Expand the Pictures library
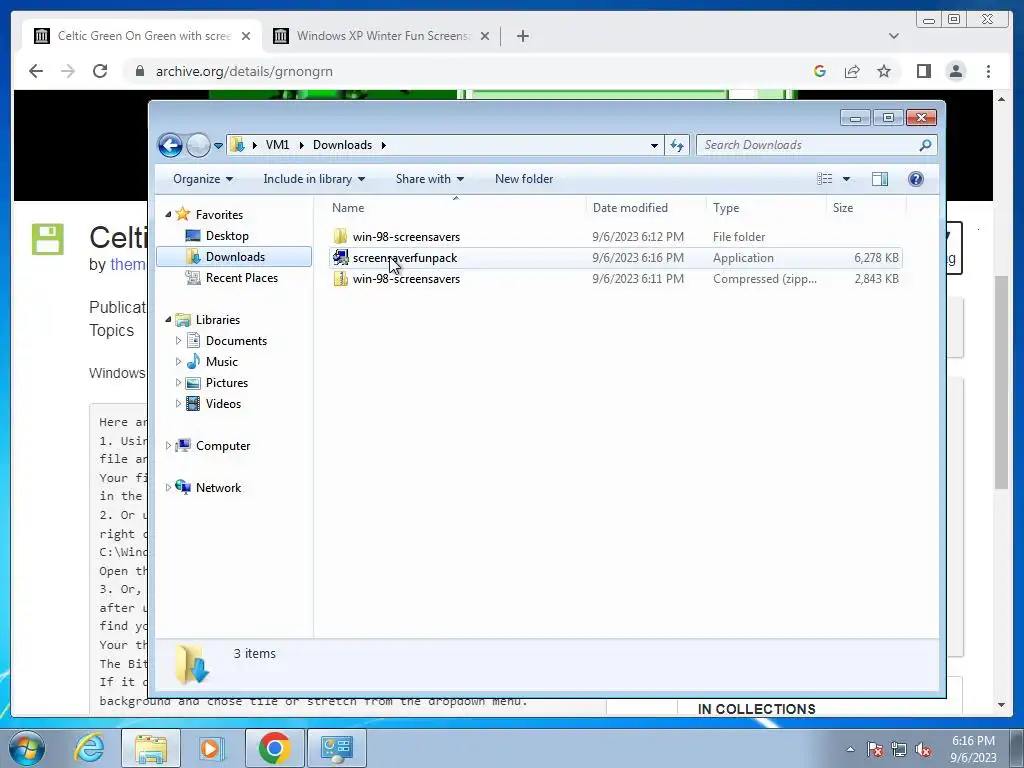Image resolution: width=1024 pixels, height=768 pixels. point(178,383)
